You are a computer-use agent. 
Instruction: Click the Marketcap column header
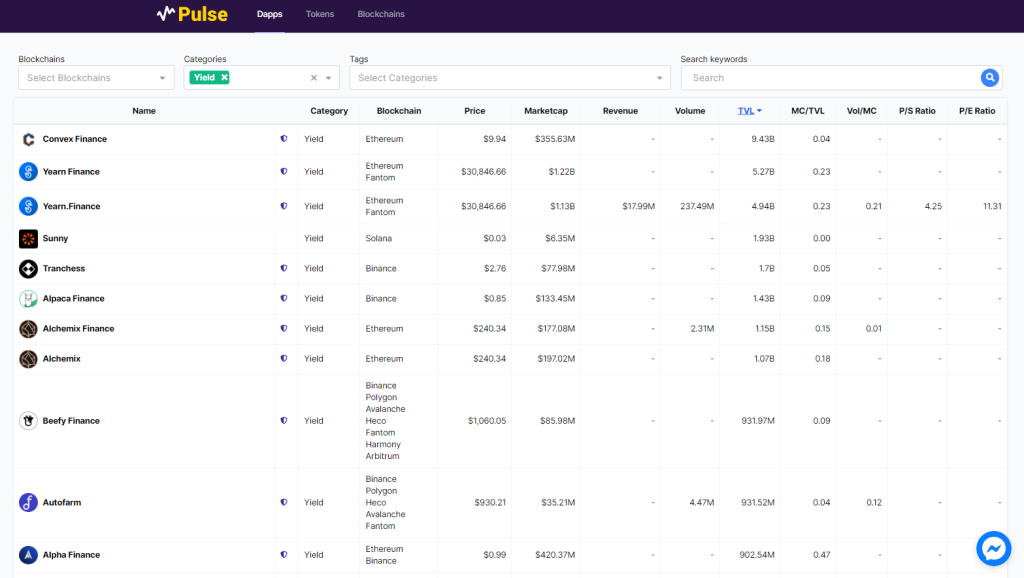[546, 111]
